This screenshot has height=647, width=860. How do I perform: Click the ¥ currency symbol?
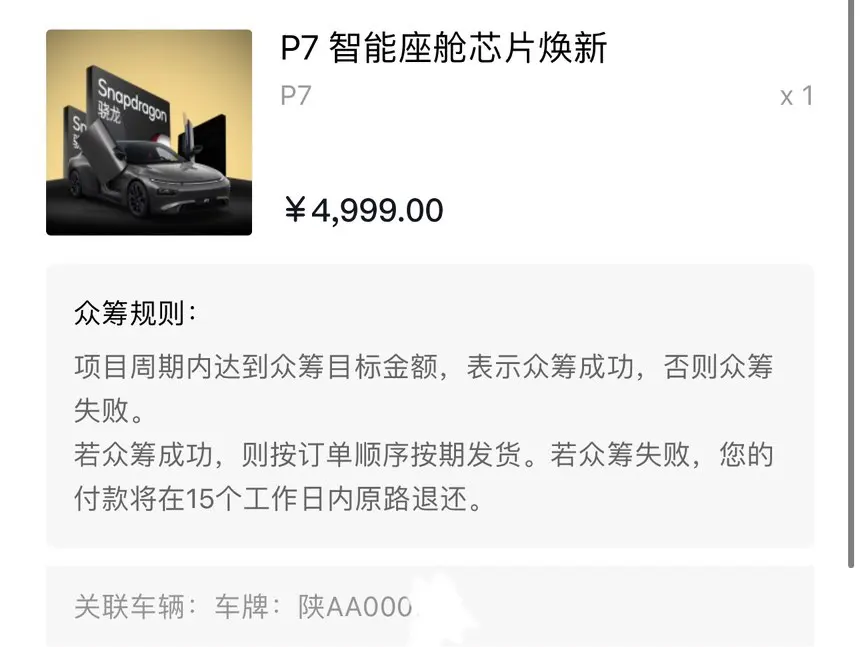tap(296, 210)
